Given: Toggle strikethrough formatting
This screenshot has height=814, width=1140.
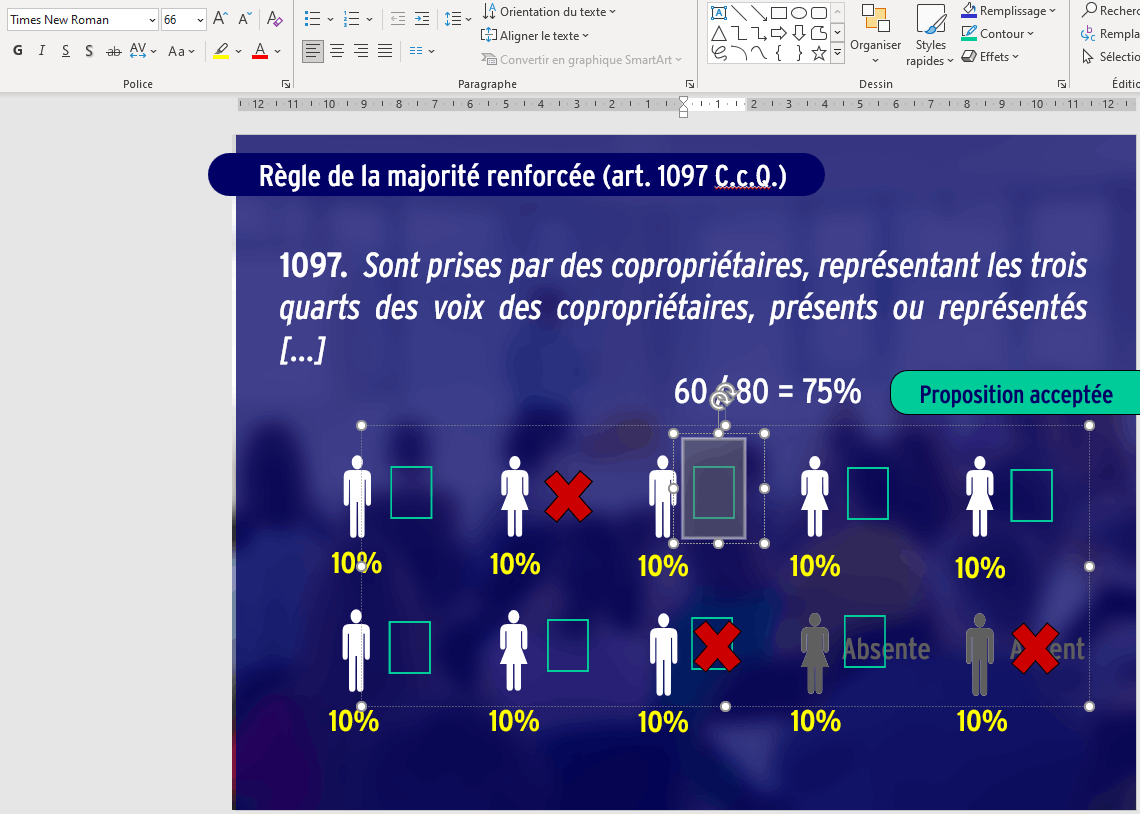Looking at the screenshot, I should point(113,50).
